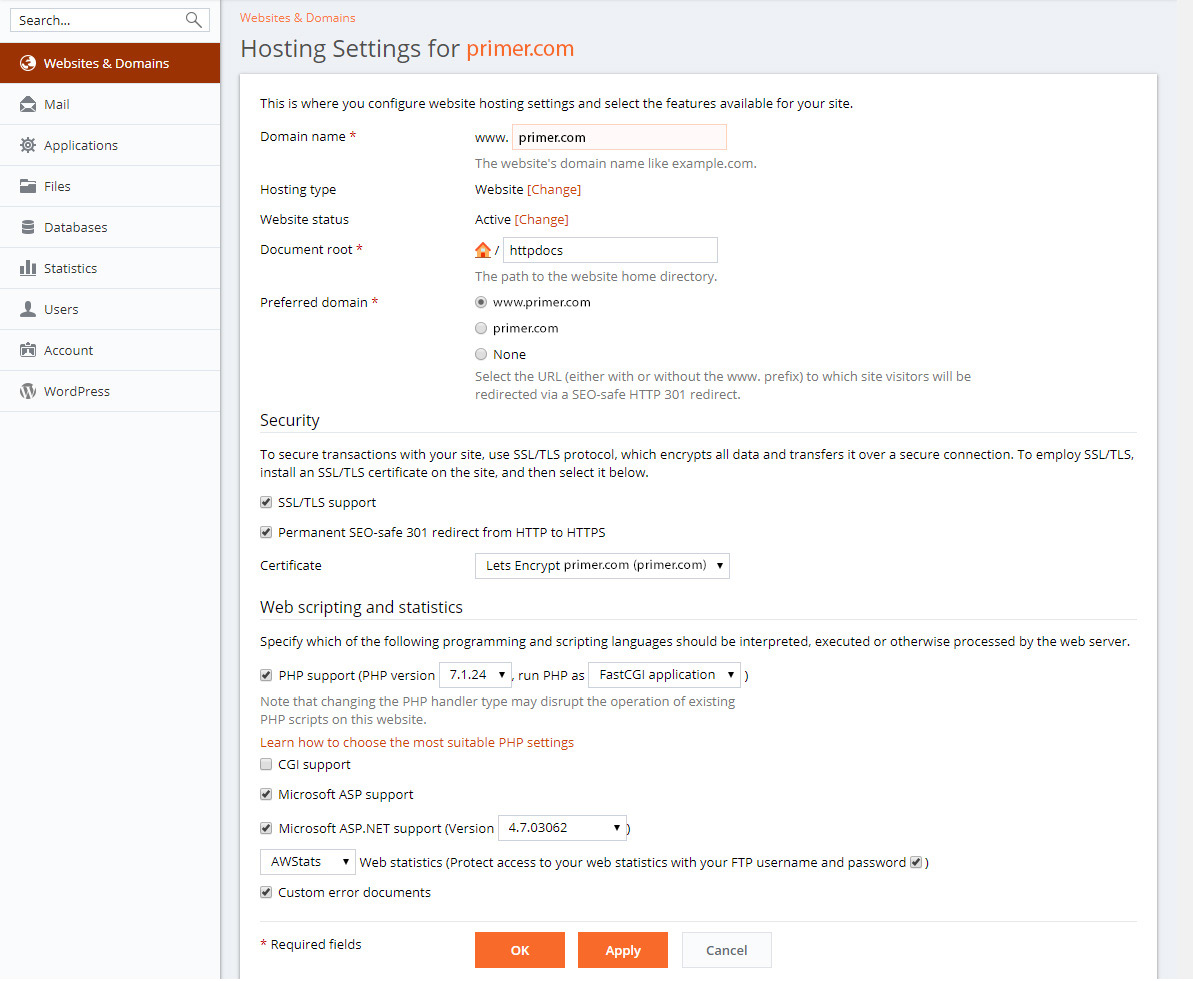Open PHP version 7.1.24 dropdown
1193x981 pixels.
(476, 675)
